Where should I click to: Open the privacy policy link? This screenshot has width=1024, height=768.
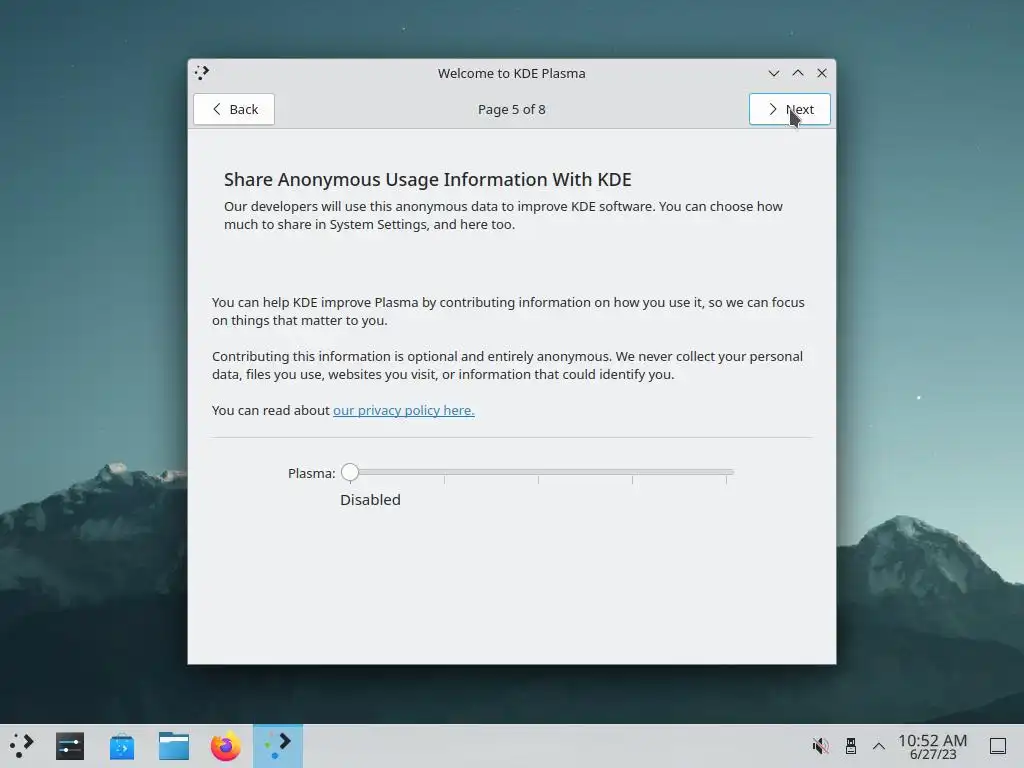point(404,410)
